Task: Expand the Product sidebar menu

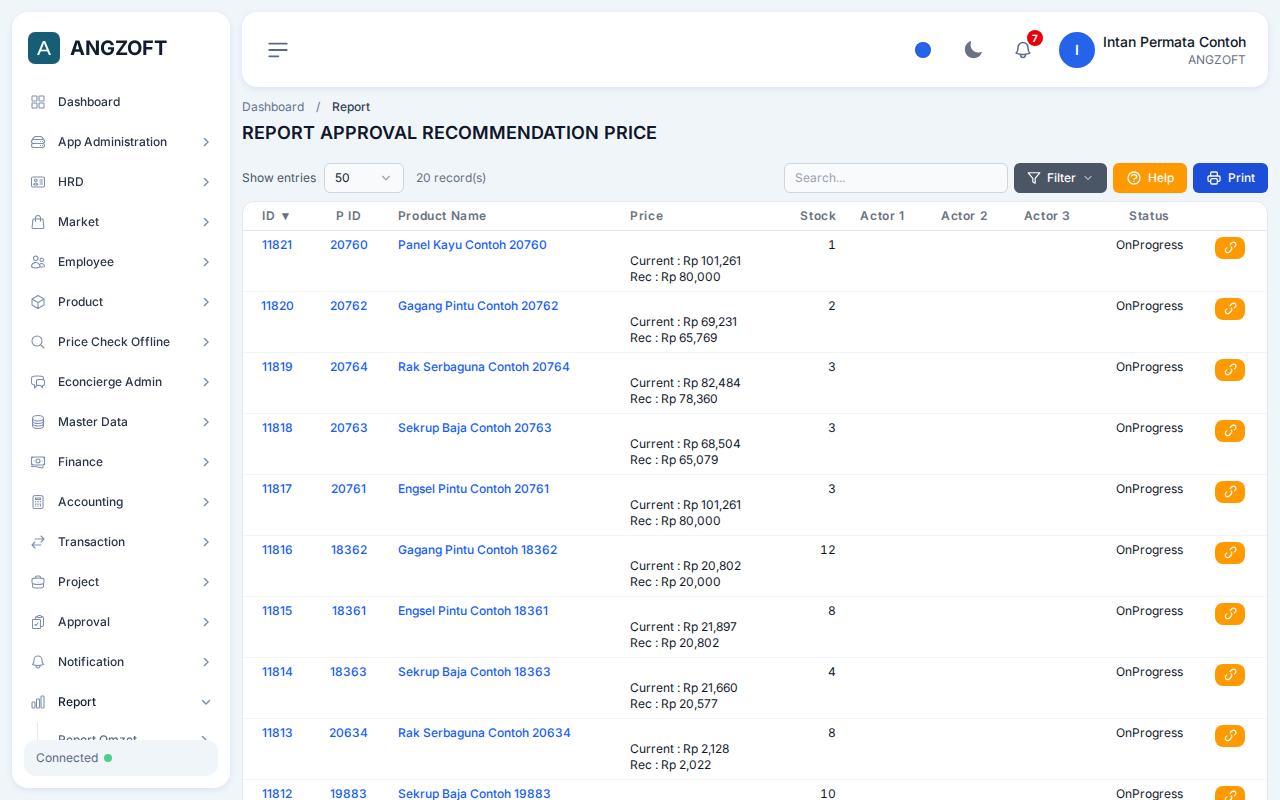Action: pos(121,302)
